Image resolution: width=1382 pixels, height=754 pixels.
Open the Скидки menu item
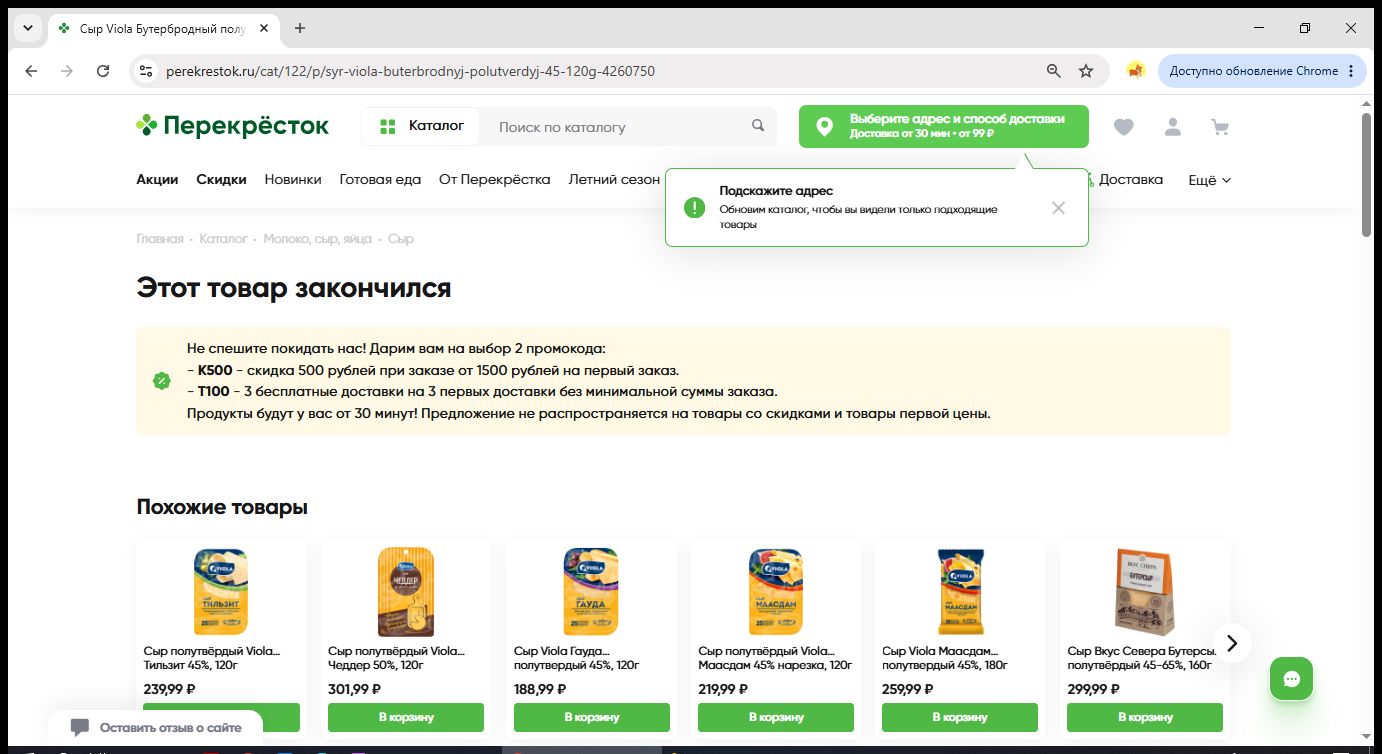[x=221, y=180]
